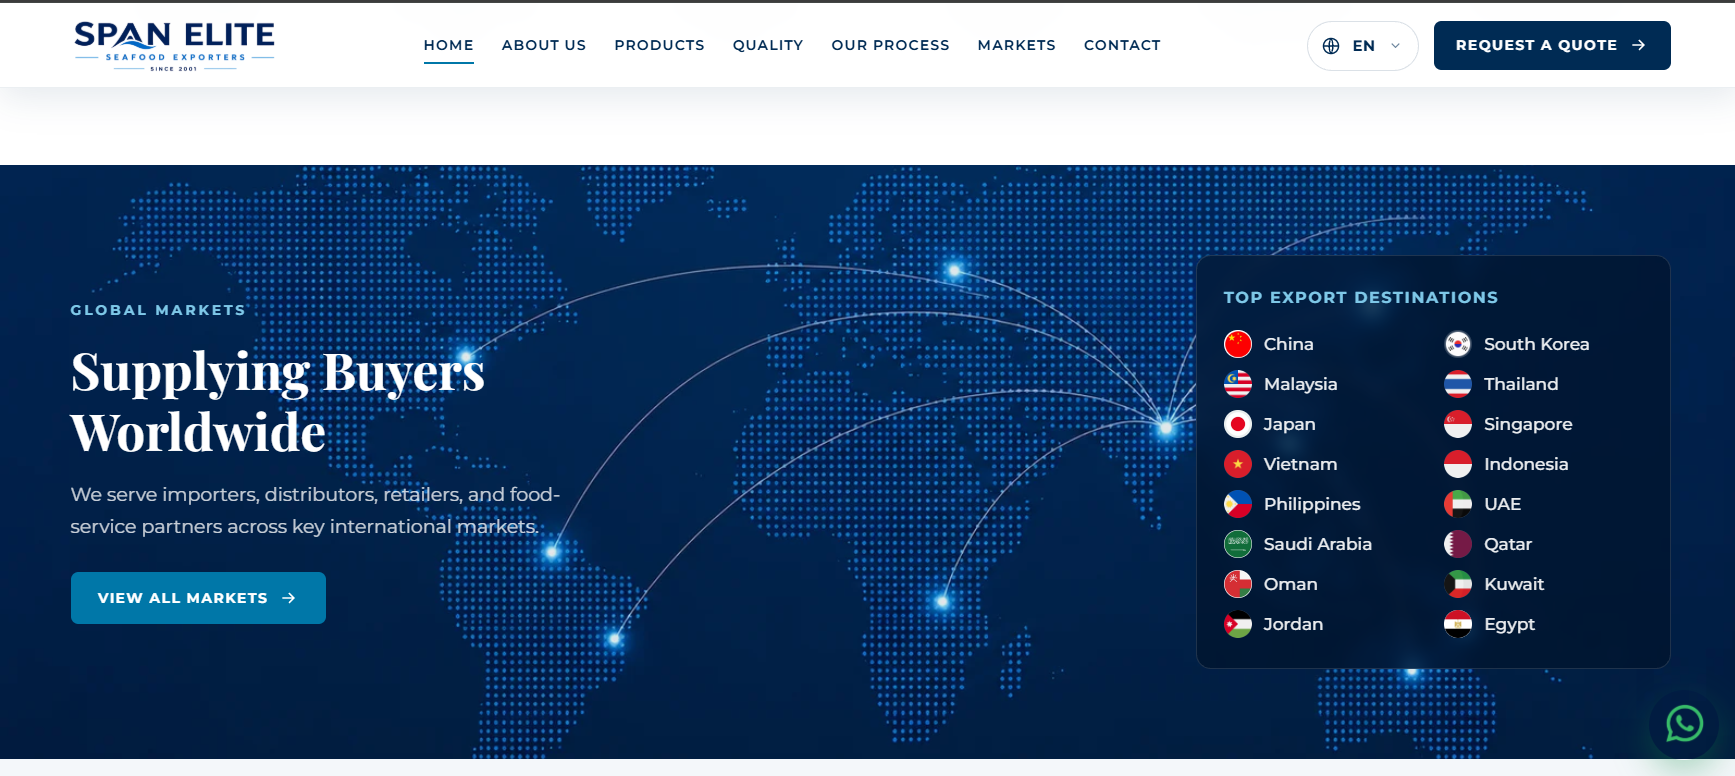Select the Philippines destination label
Screen dimensions: 1735x776
click(x=1312, y=504)
